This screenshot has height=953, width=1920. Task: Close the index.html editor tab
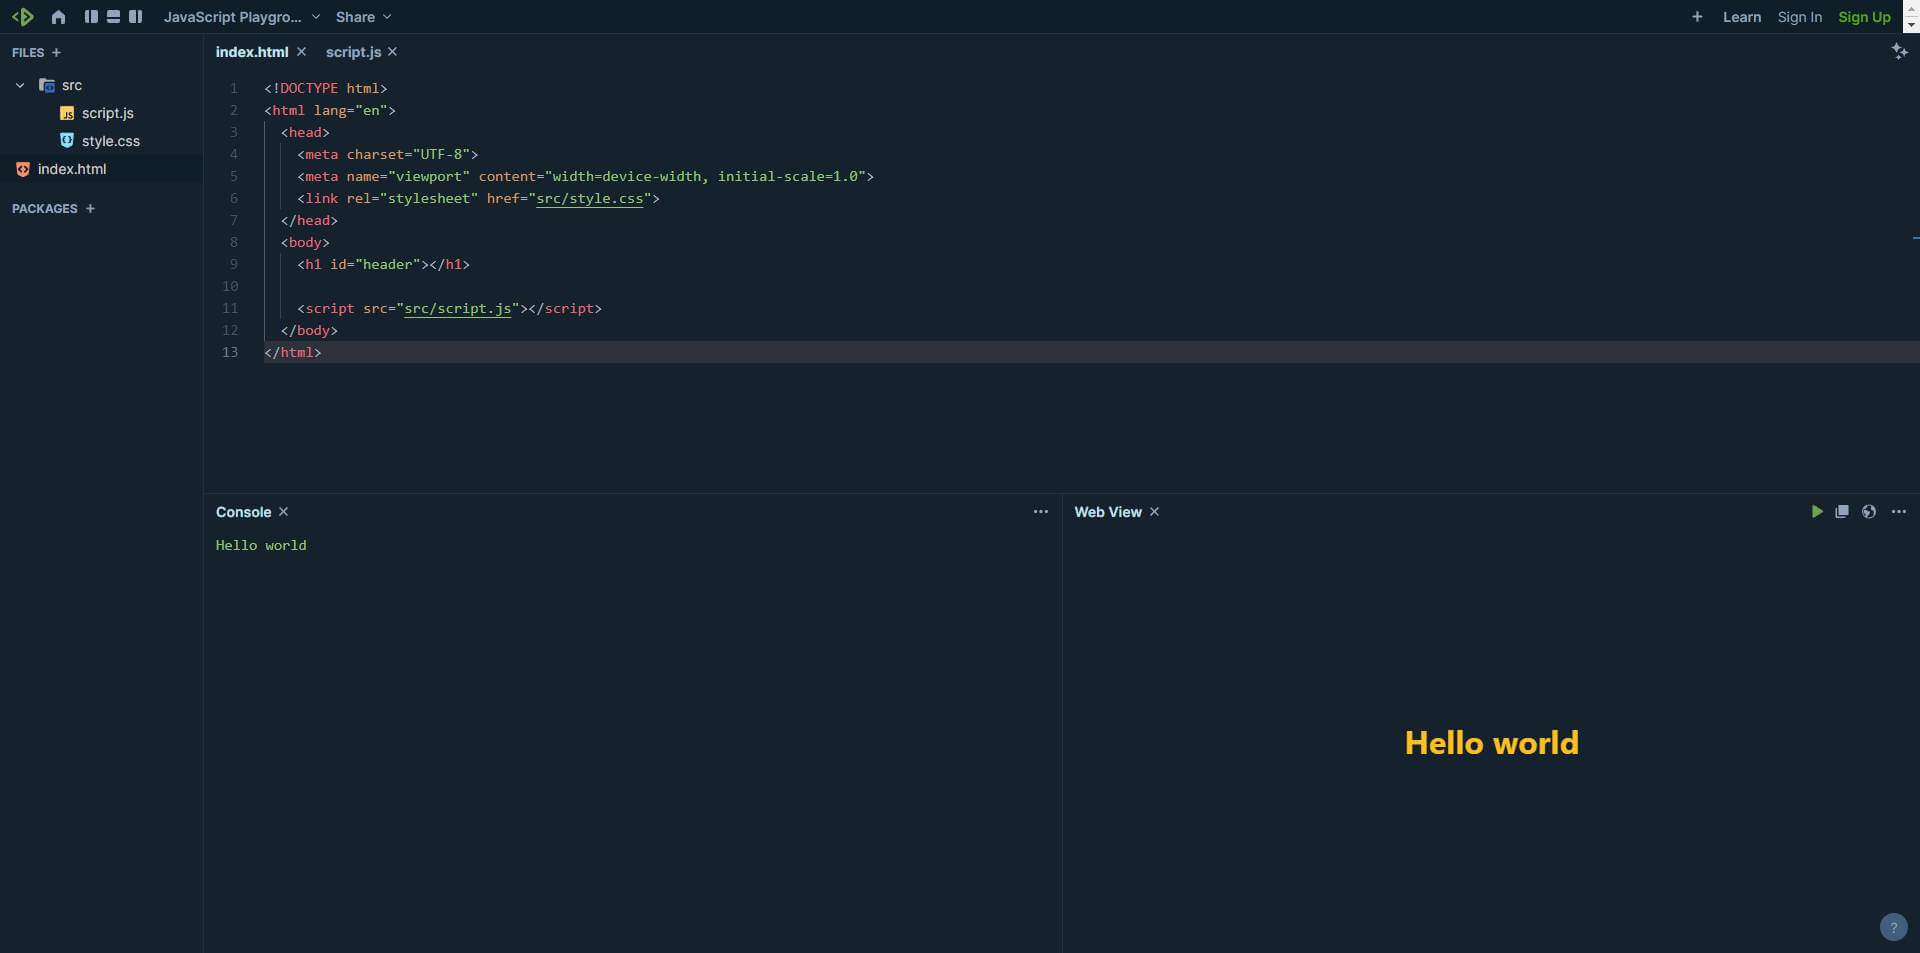click(x=301, y=51)
